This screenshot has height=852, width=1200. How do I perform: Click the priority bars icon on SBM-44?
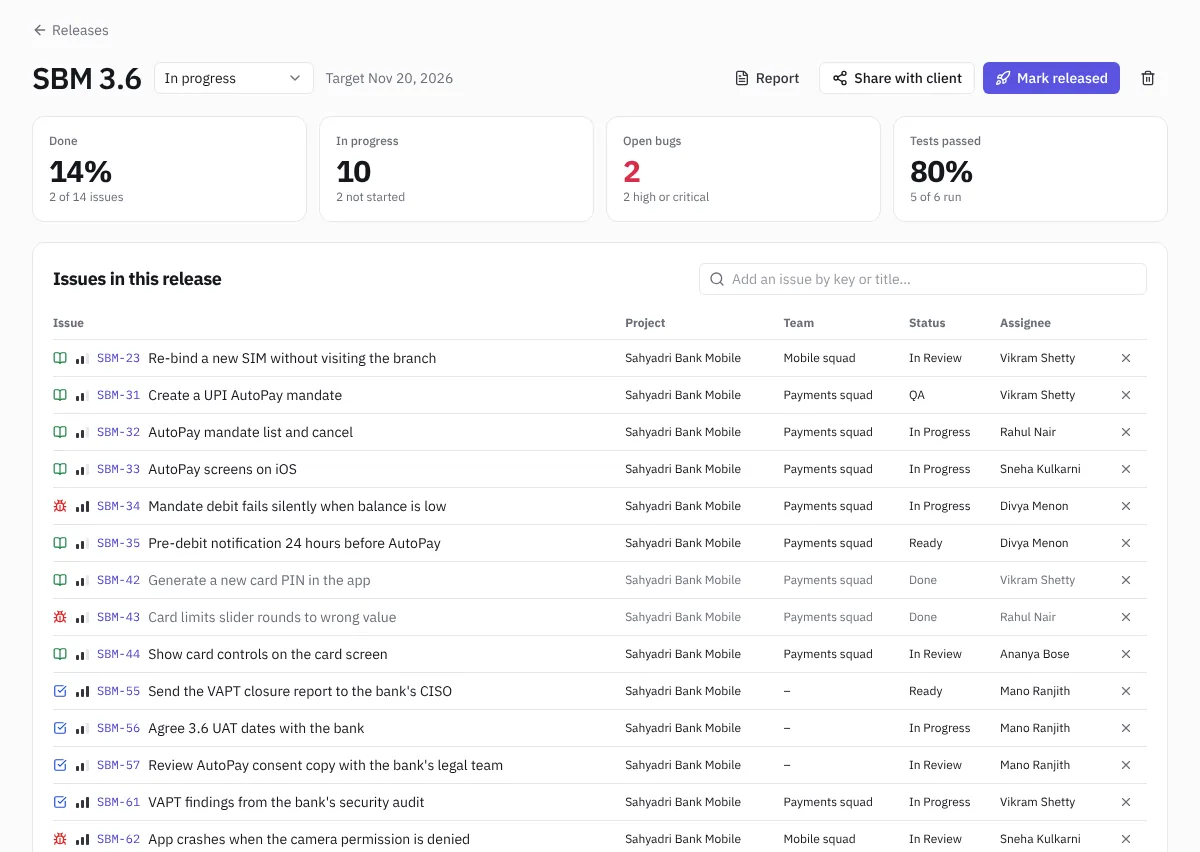pos(82,654)
